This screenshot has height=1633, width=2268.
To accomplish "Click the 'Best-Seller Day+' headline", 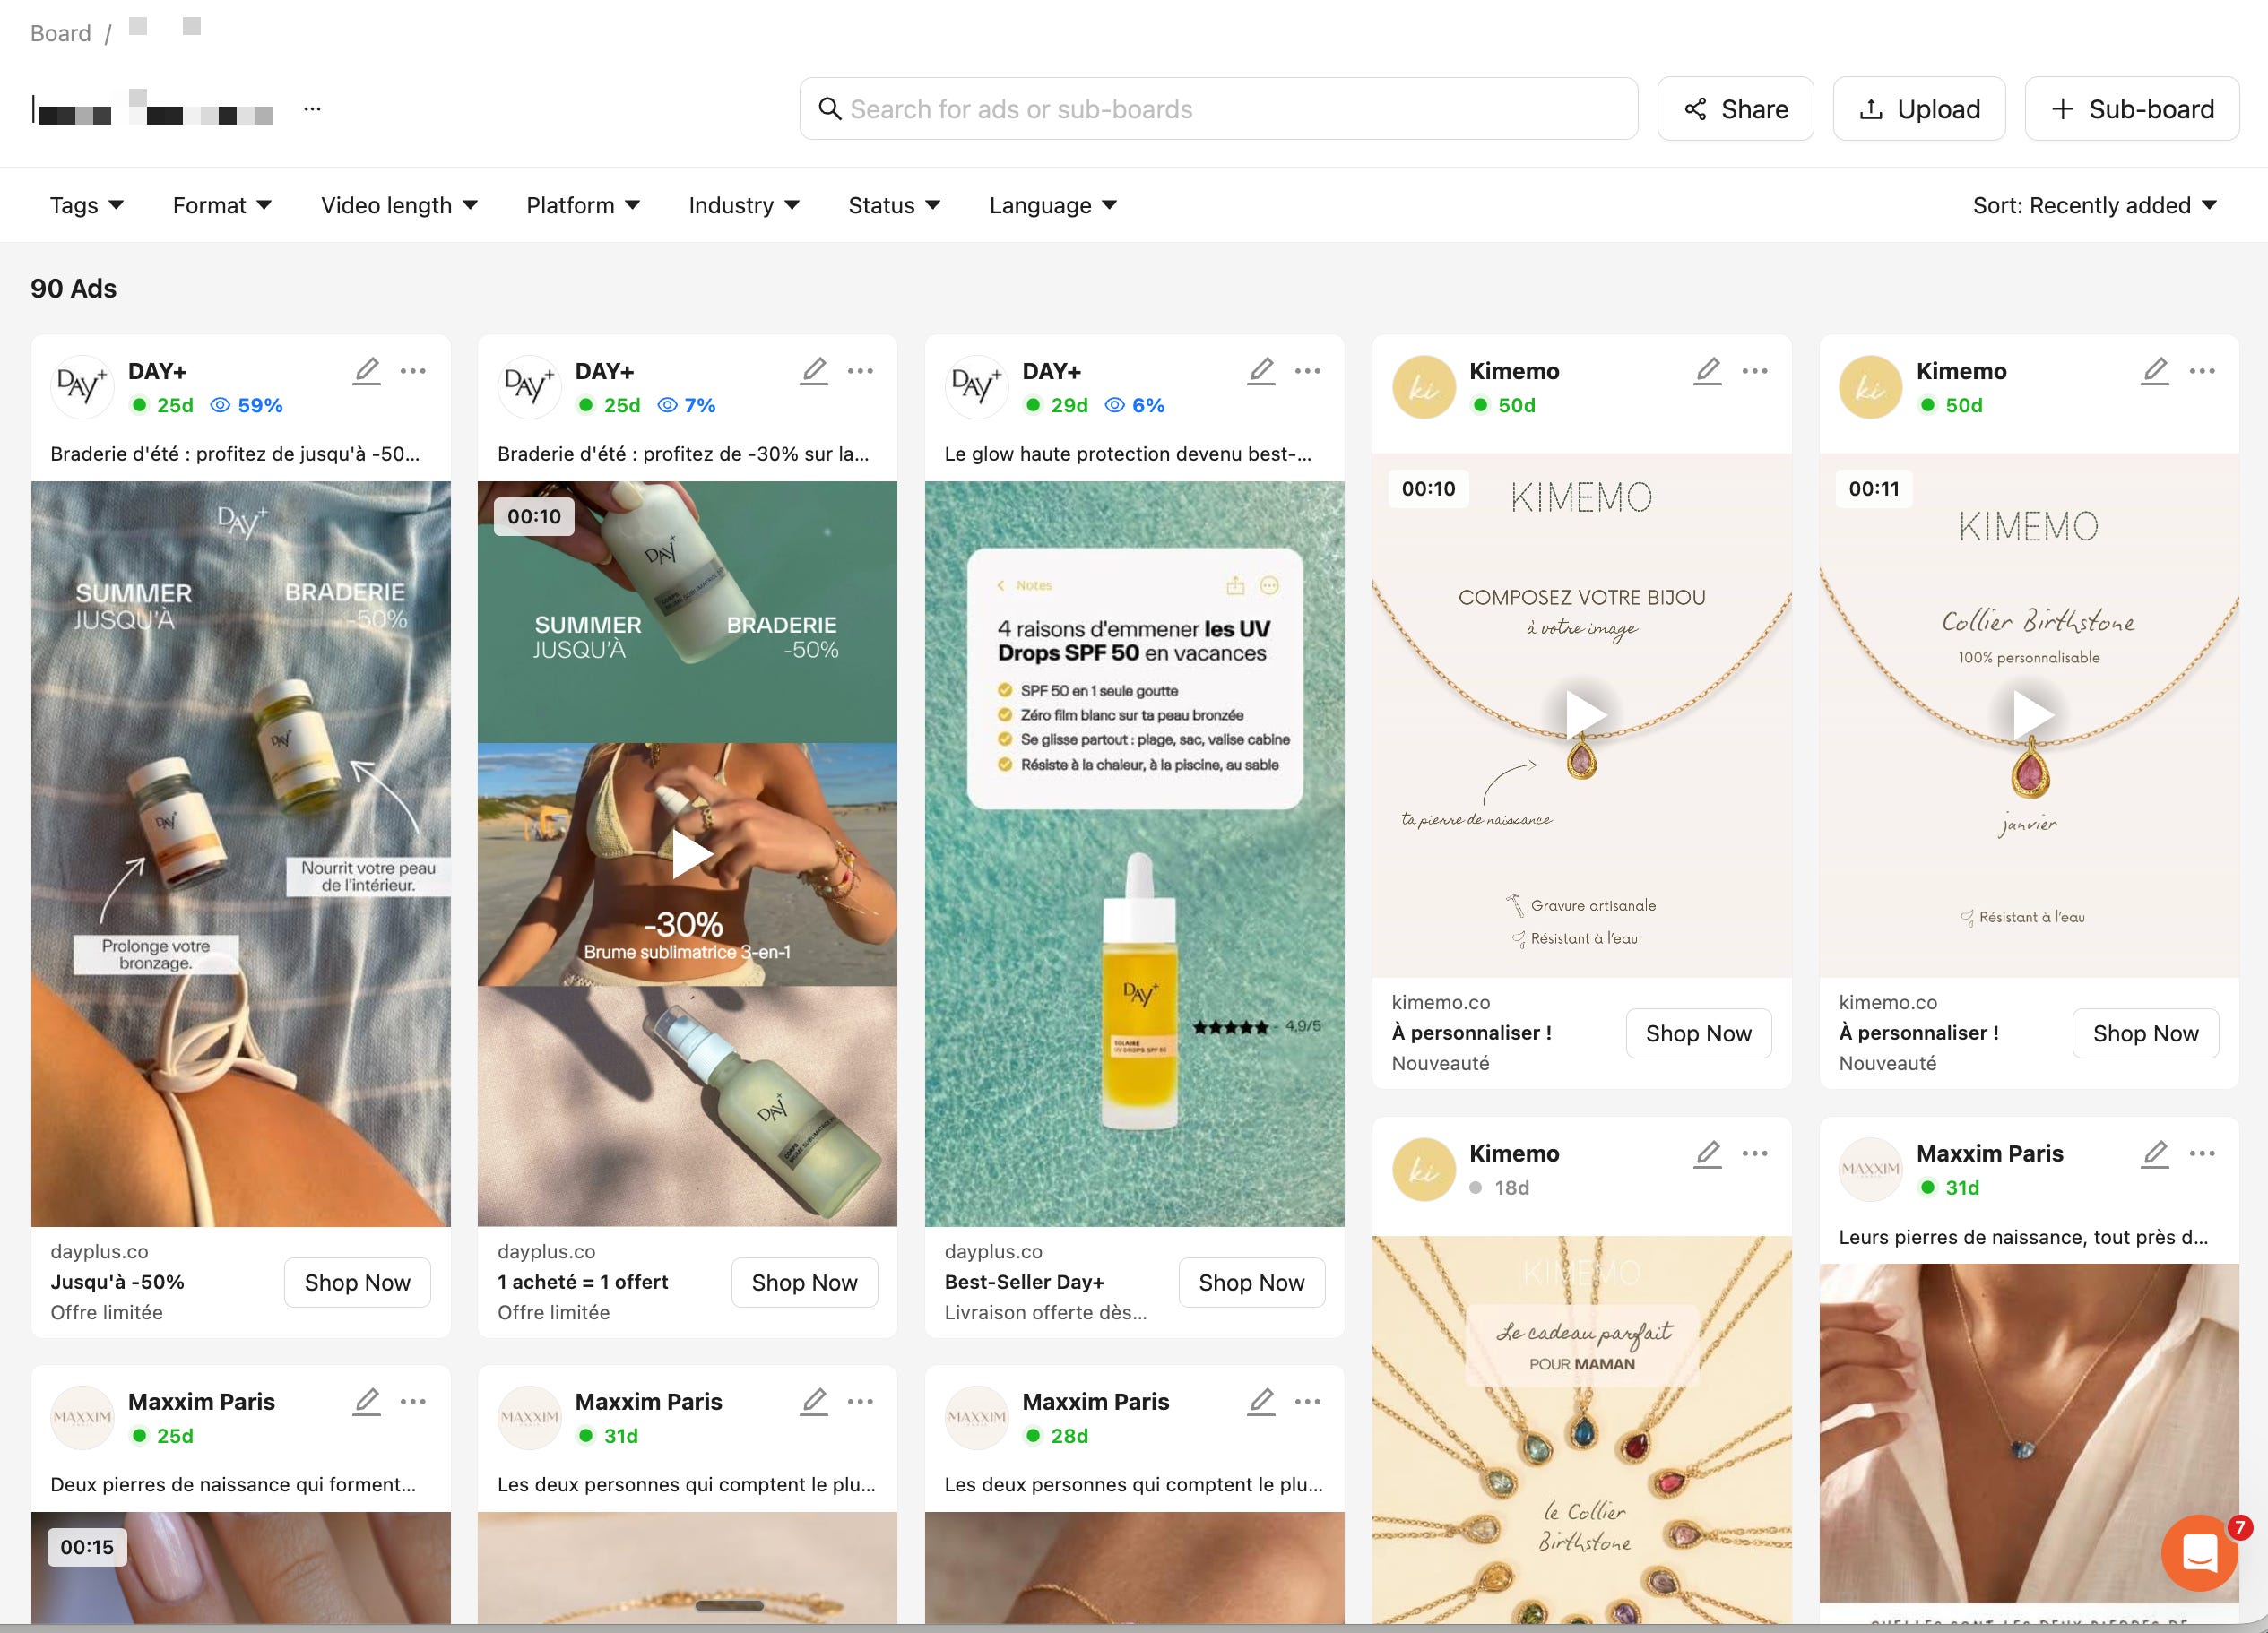I will (x=1024, y=1282).
